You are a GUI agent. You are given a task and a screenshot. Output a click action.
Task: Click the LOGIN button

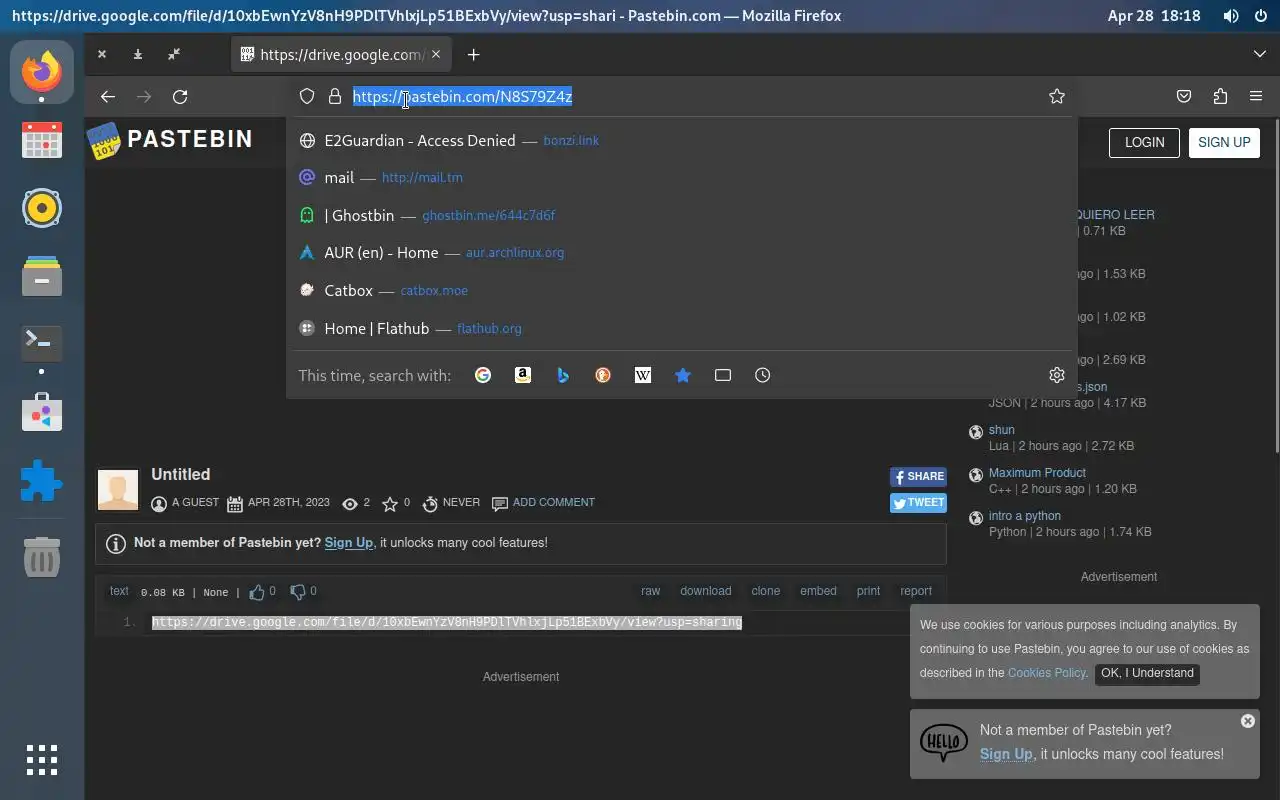(1144, 142)
